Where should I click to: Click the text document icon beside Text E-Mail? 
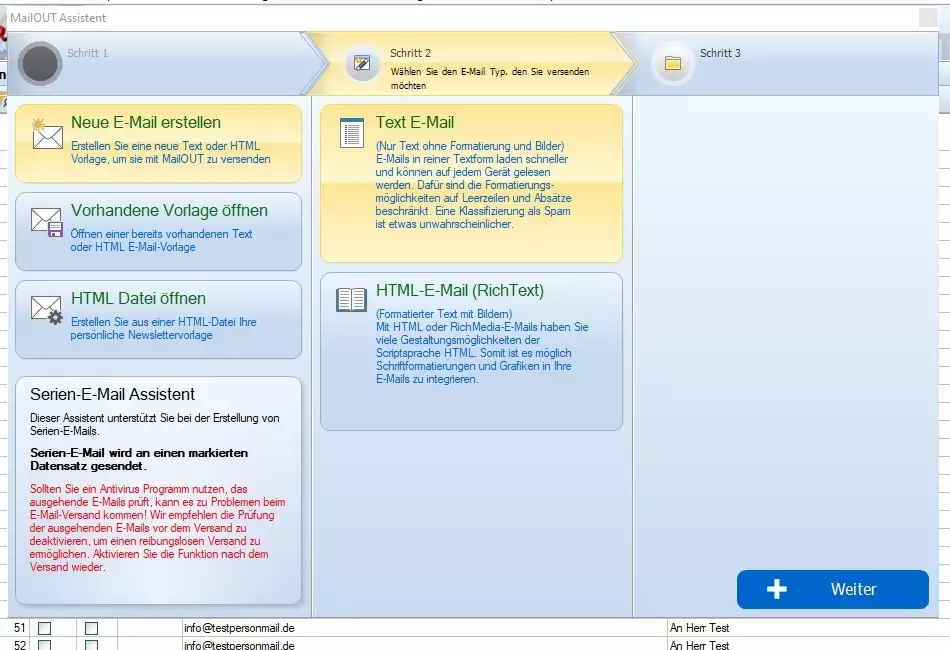click(352, 133)
